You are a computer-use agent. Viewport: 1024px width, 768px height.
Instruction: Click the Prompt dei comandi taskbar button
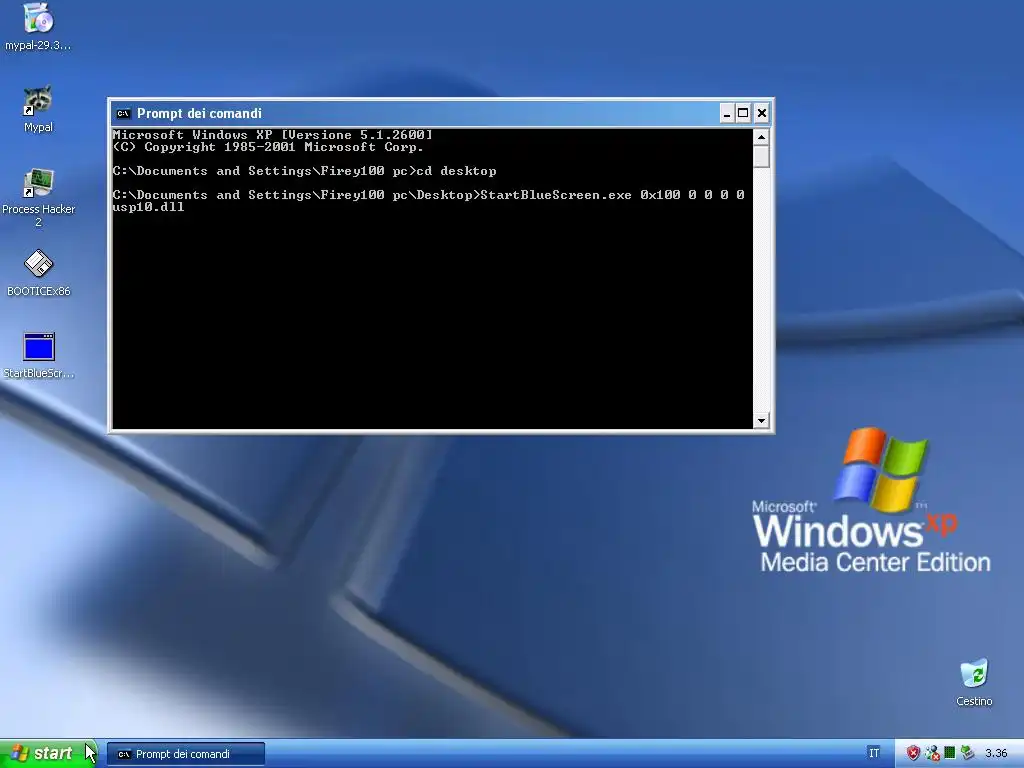pos(186,754)
